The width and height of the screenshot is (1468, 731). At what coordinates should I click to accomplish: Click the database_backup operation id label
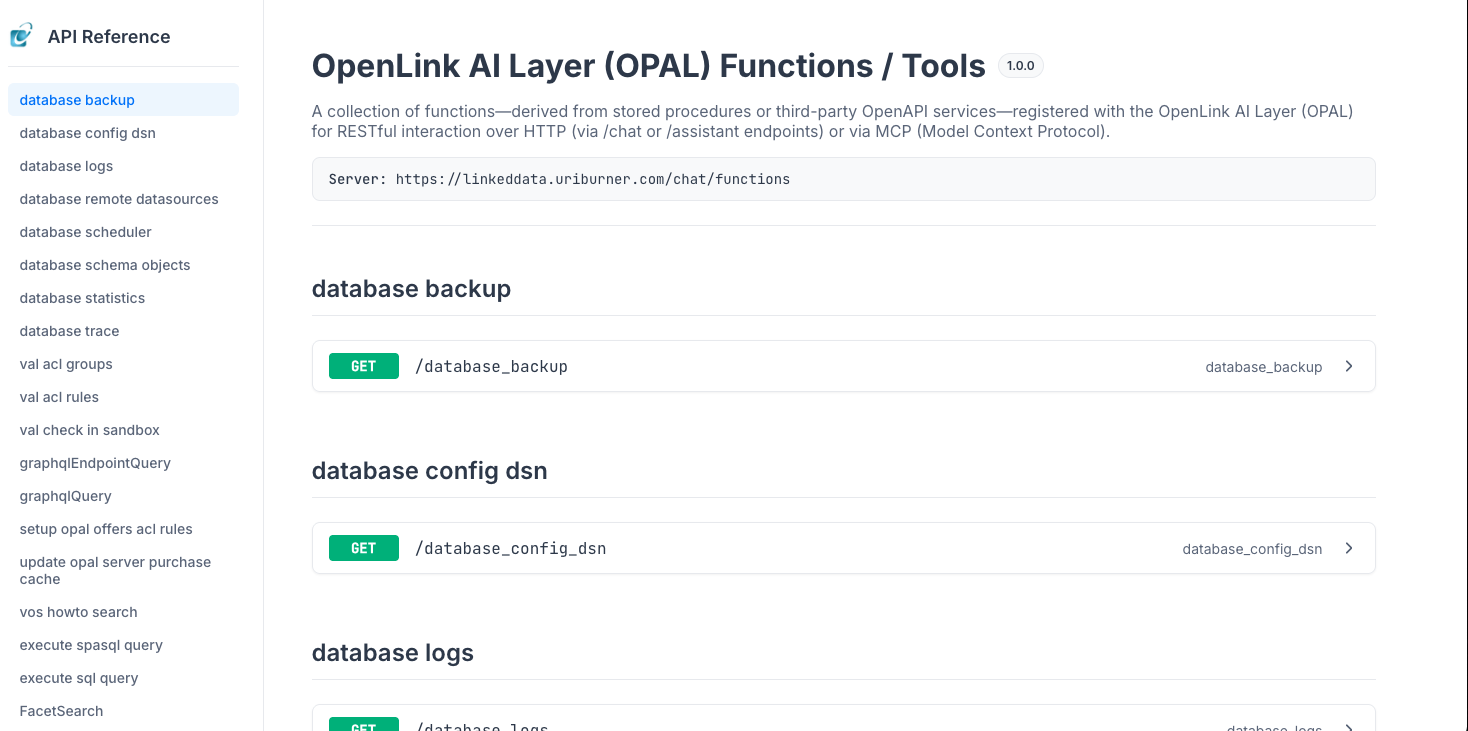1264,367
